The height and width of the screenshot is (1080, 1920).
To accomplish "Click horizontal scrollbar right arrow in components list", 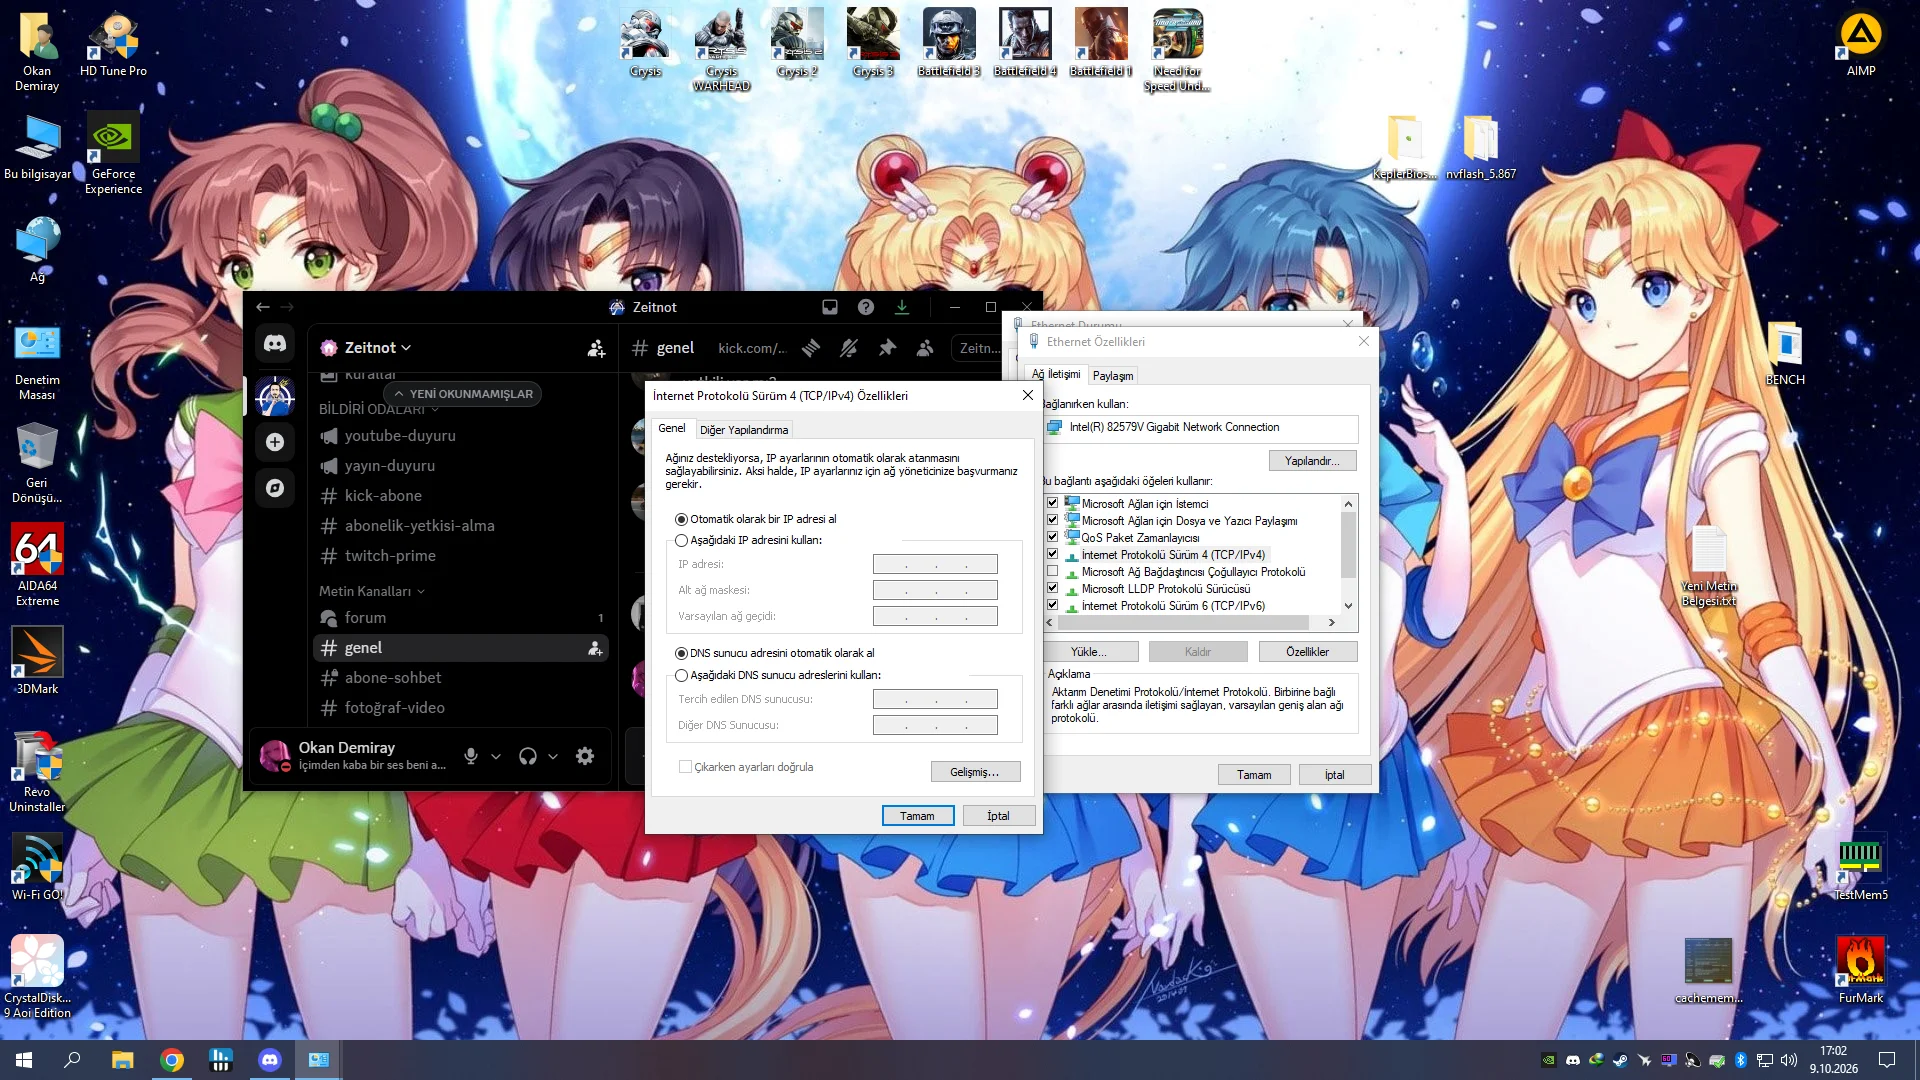I will tap(1331, 623).
